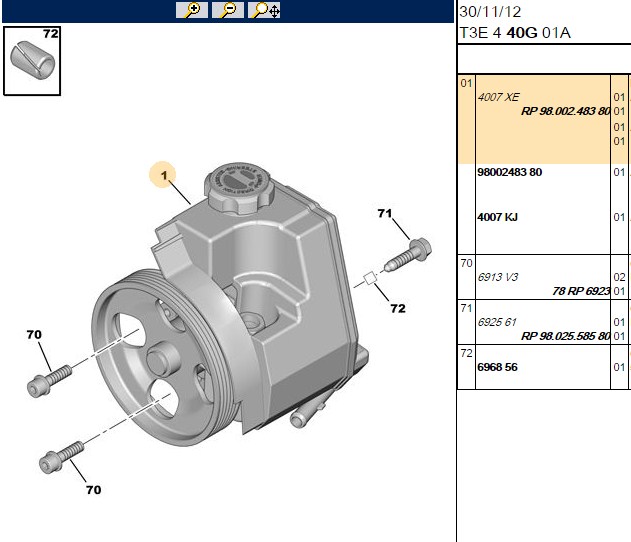
Task: Click row index 72 in parts table
Action: 466,353
